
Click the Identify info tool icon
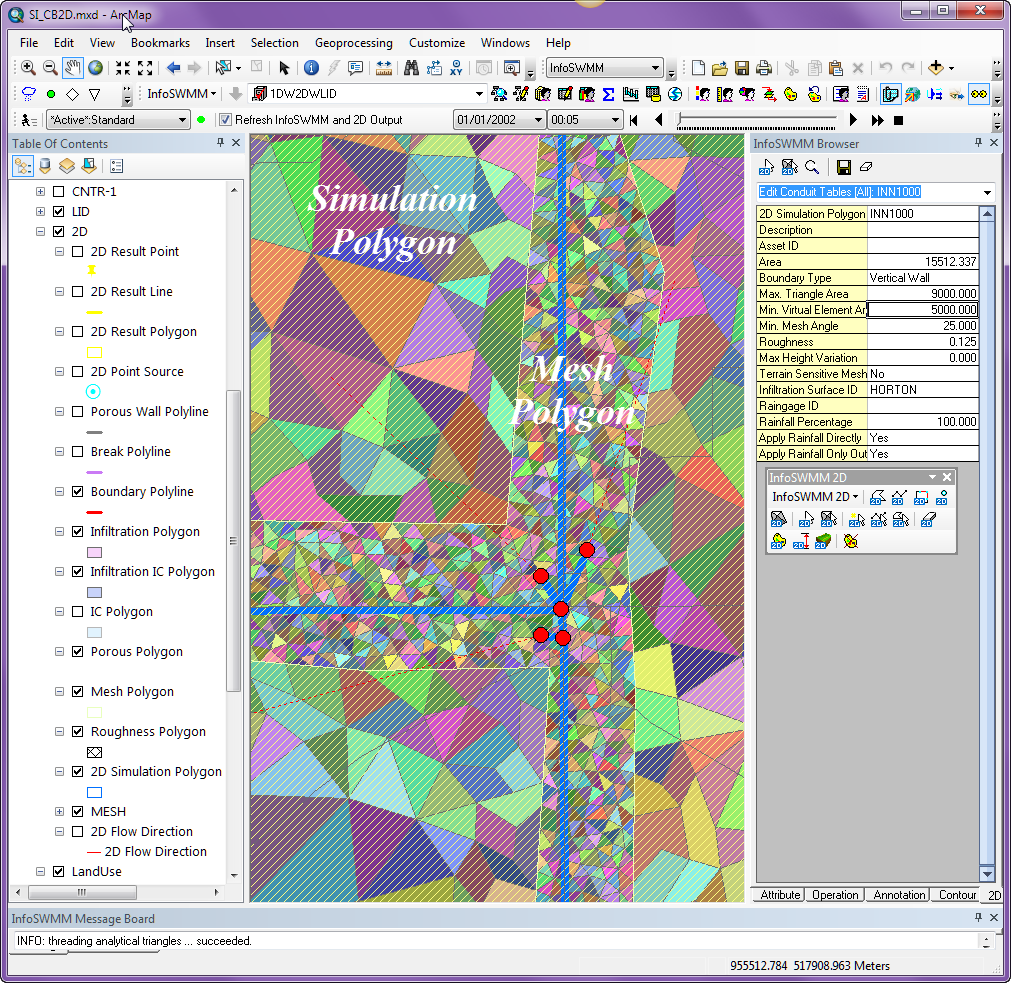311,68
